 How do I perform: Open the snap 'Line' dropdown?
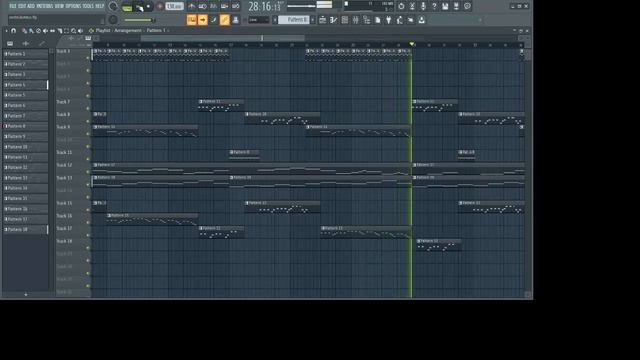click(259, 20)
